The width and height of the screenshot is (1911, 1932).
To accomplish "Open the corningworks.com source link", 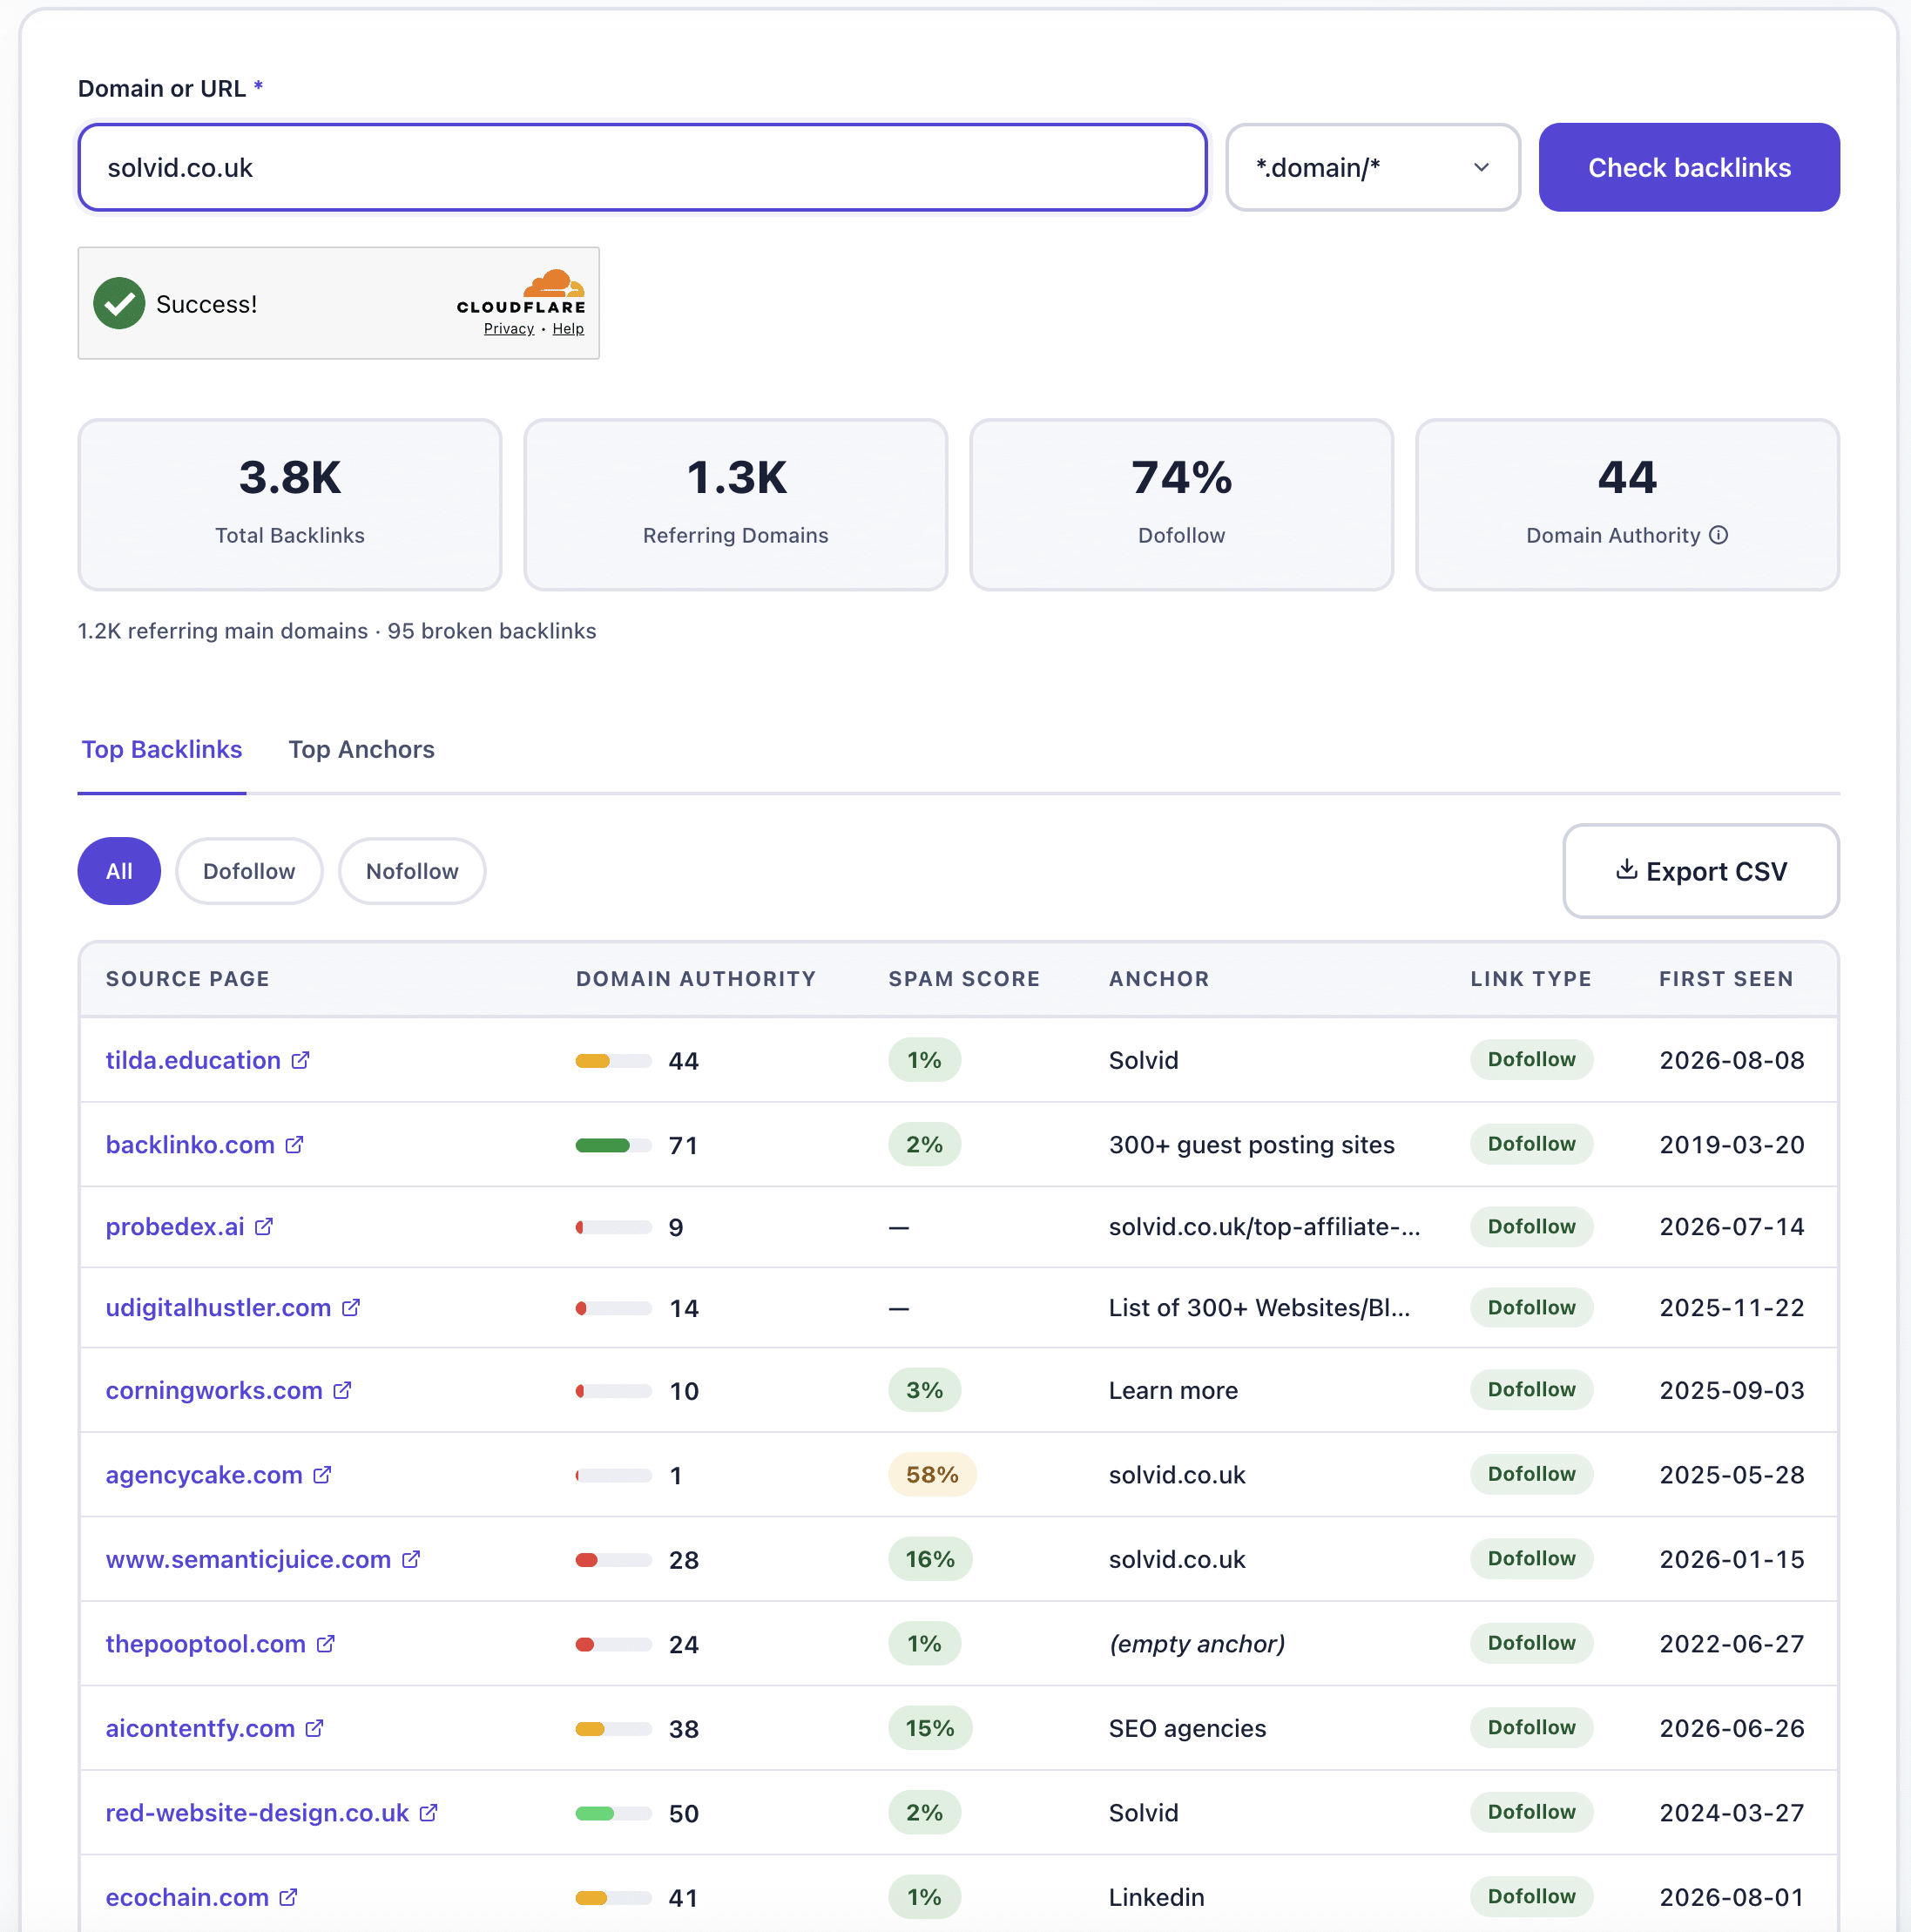I will tap(214, 1390).
